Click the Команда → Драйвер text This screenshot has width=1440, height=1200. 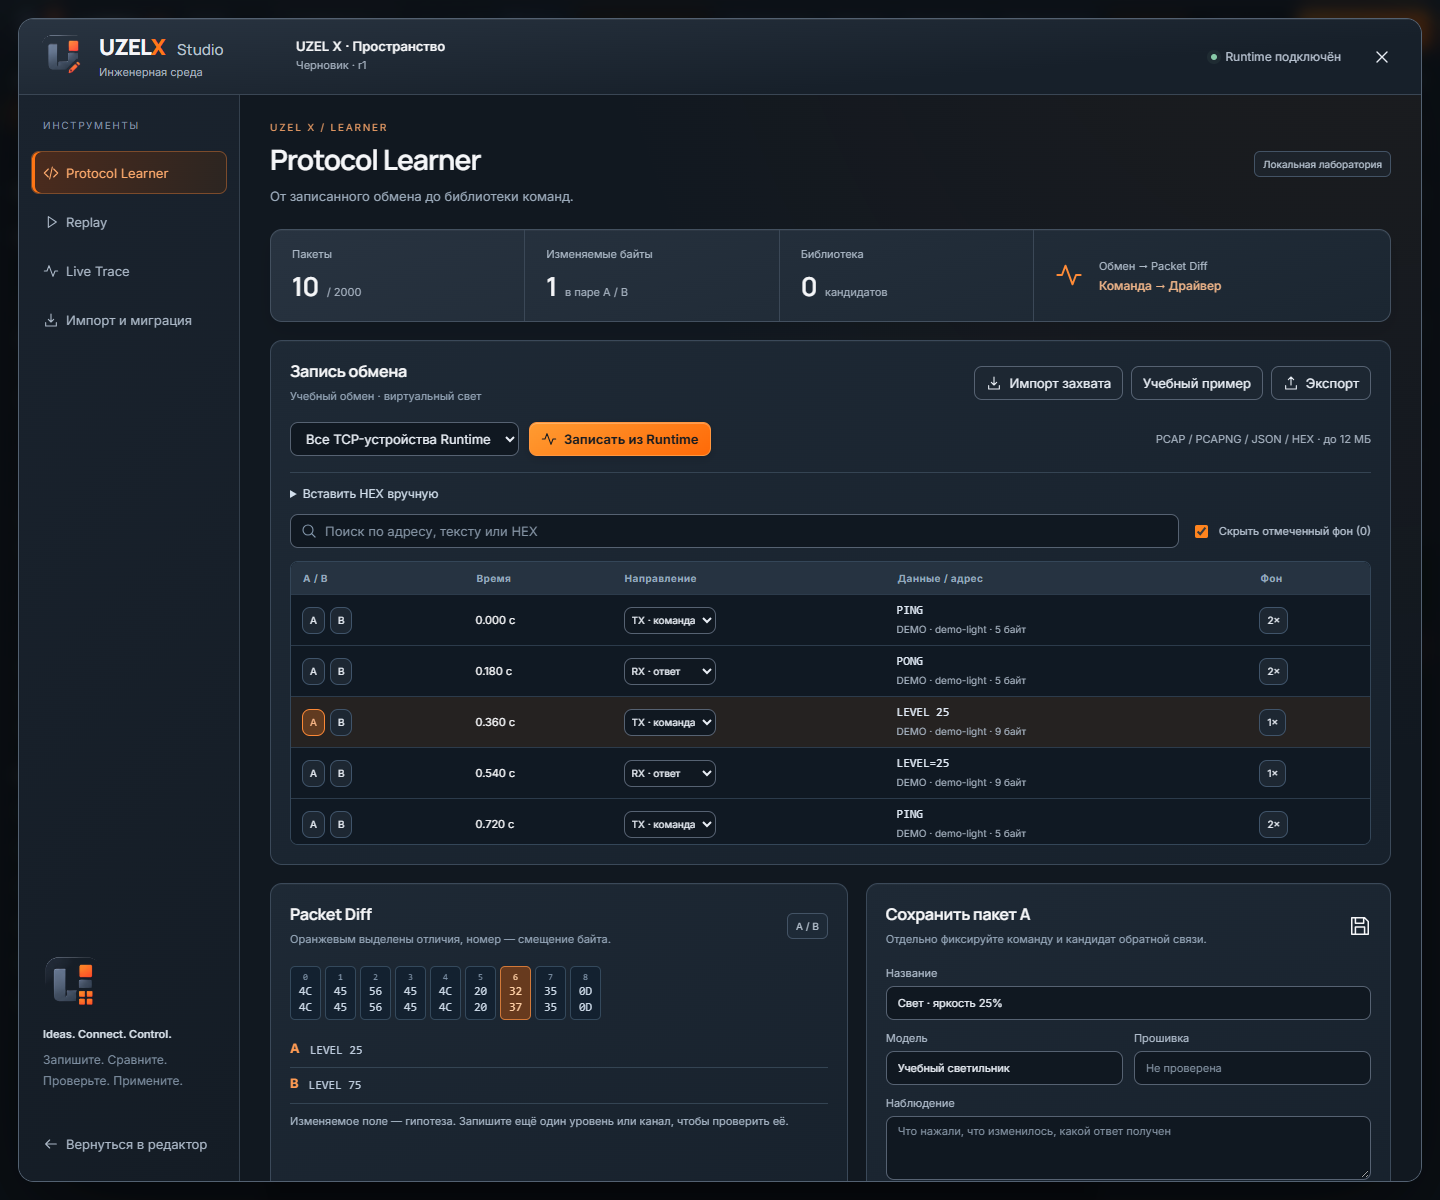pyautogui.click(x=1160, y=286)
